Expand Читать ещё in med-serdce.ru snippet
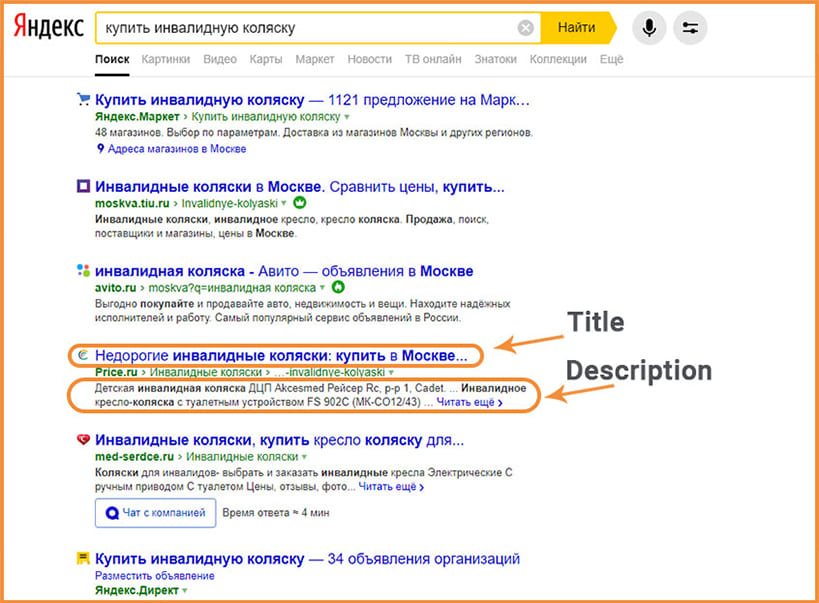Viewport: 819px width, 603px height. [x=391, y=487]
